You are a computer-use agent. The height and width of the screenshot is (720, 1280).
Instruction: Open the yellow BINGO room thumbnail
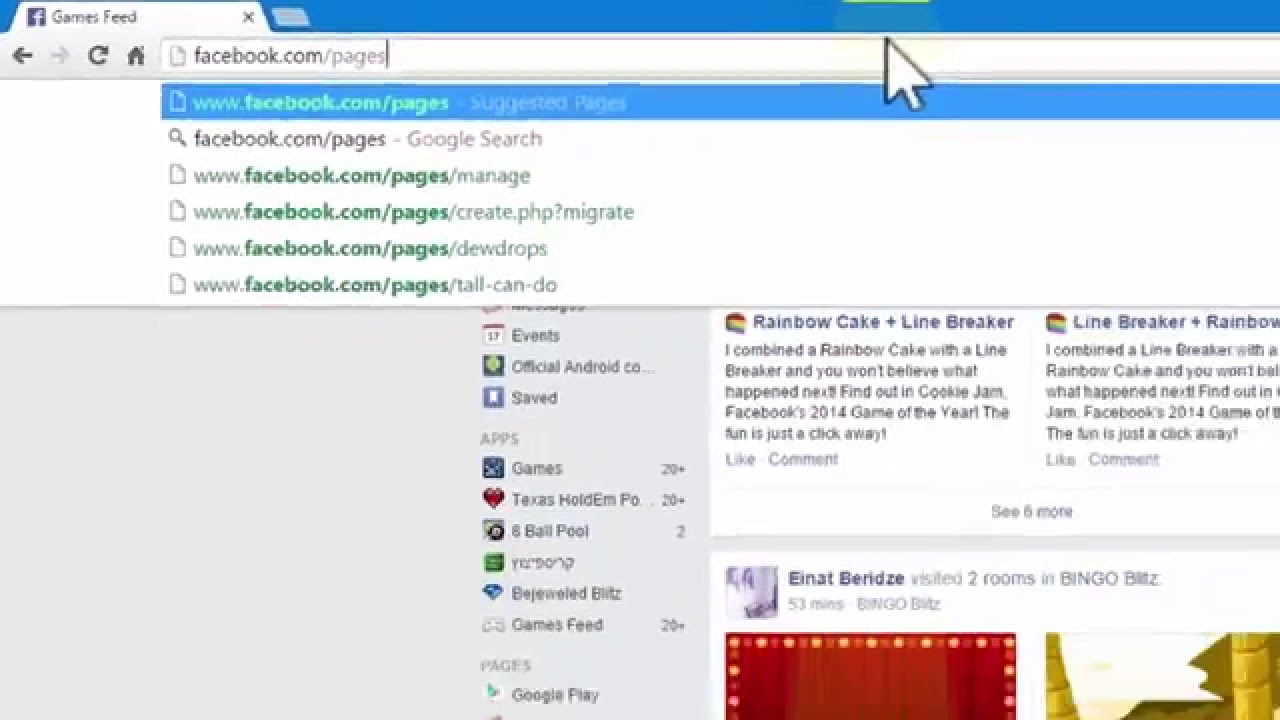[x=1162, y=676]
